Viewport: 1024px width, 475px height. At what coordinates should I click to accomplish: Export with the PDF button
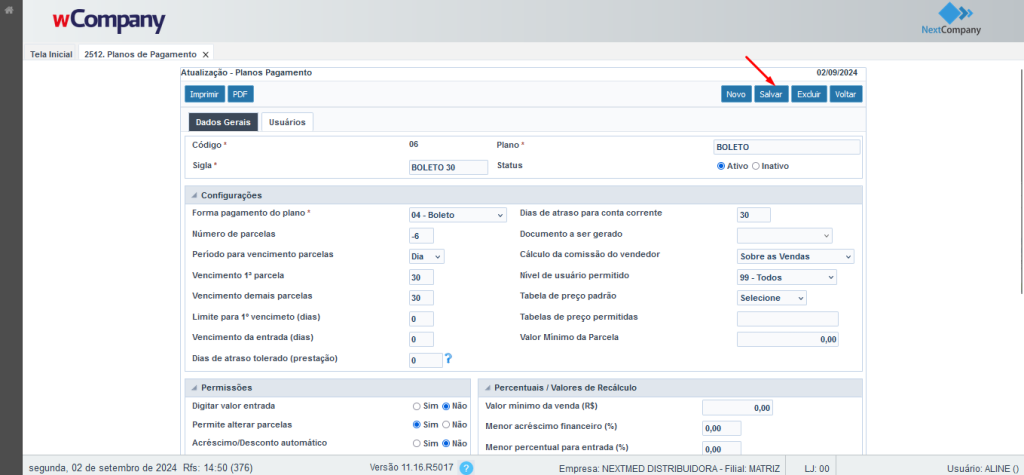tap(240, 94)
